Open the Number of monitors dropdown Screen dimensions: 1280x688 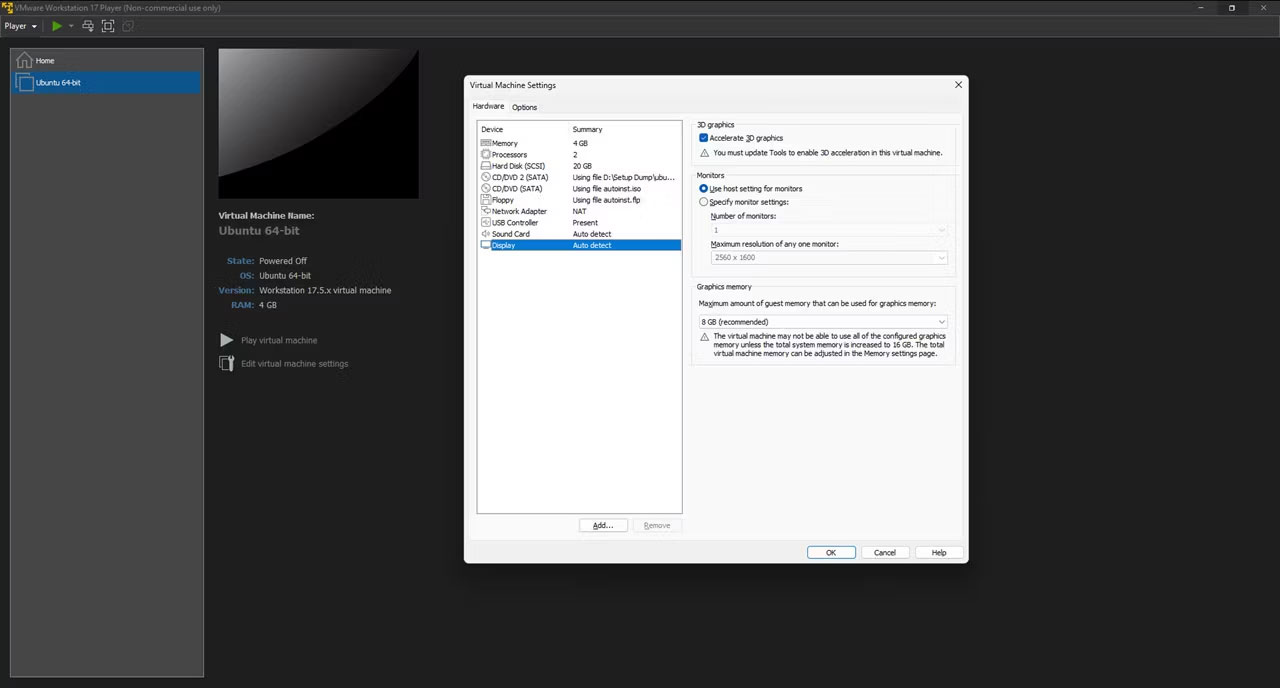click(x=828, y=230)
